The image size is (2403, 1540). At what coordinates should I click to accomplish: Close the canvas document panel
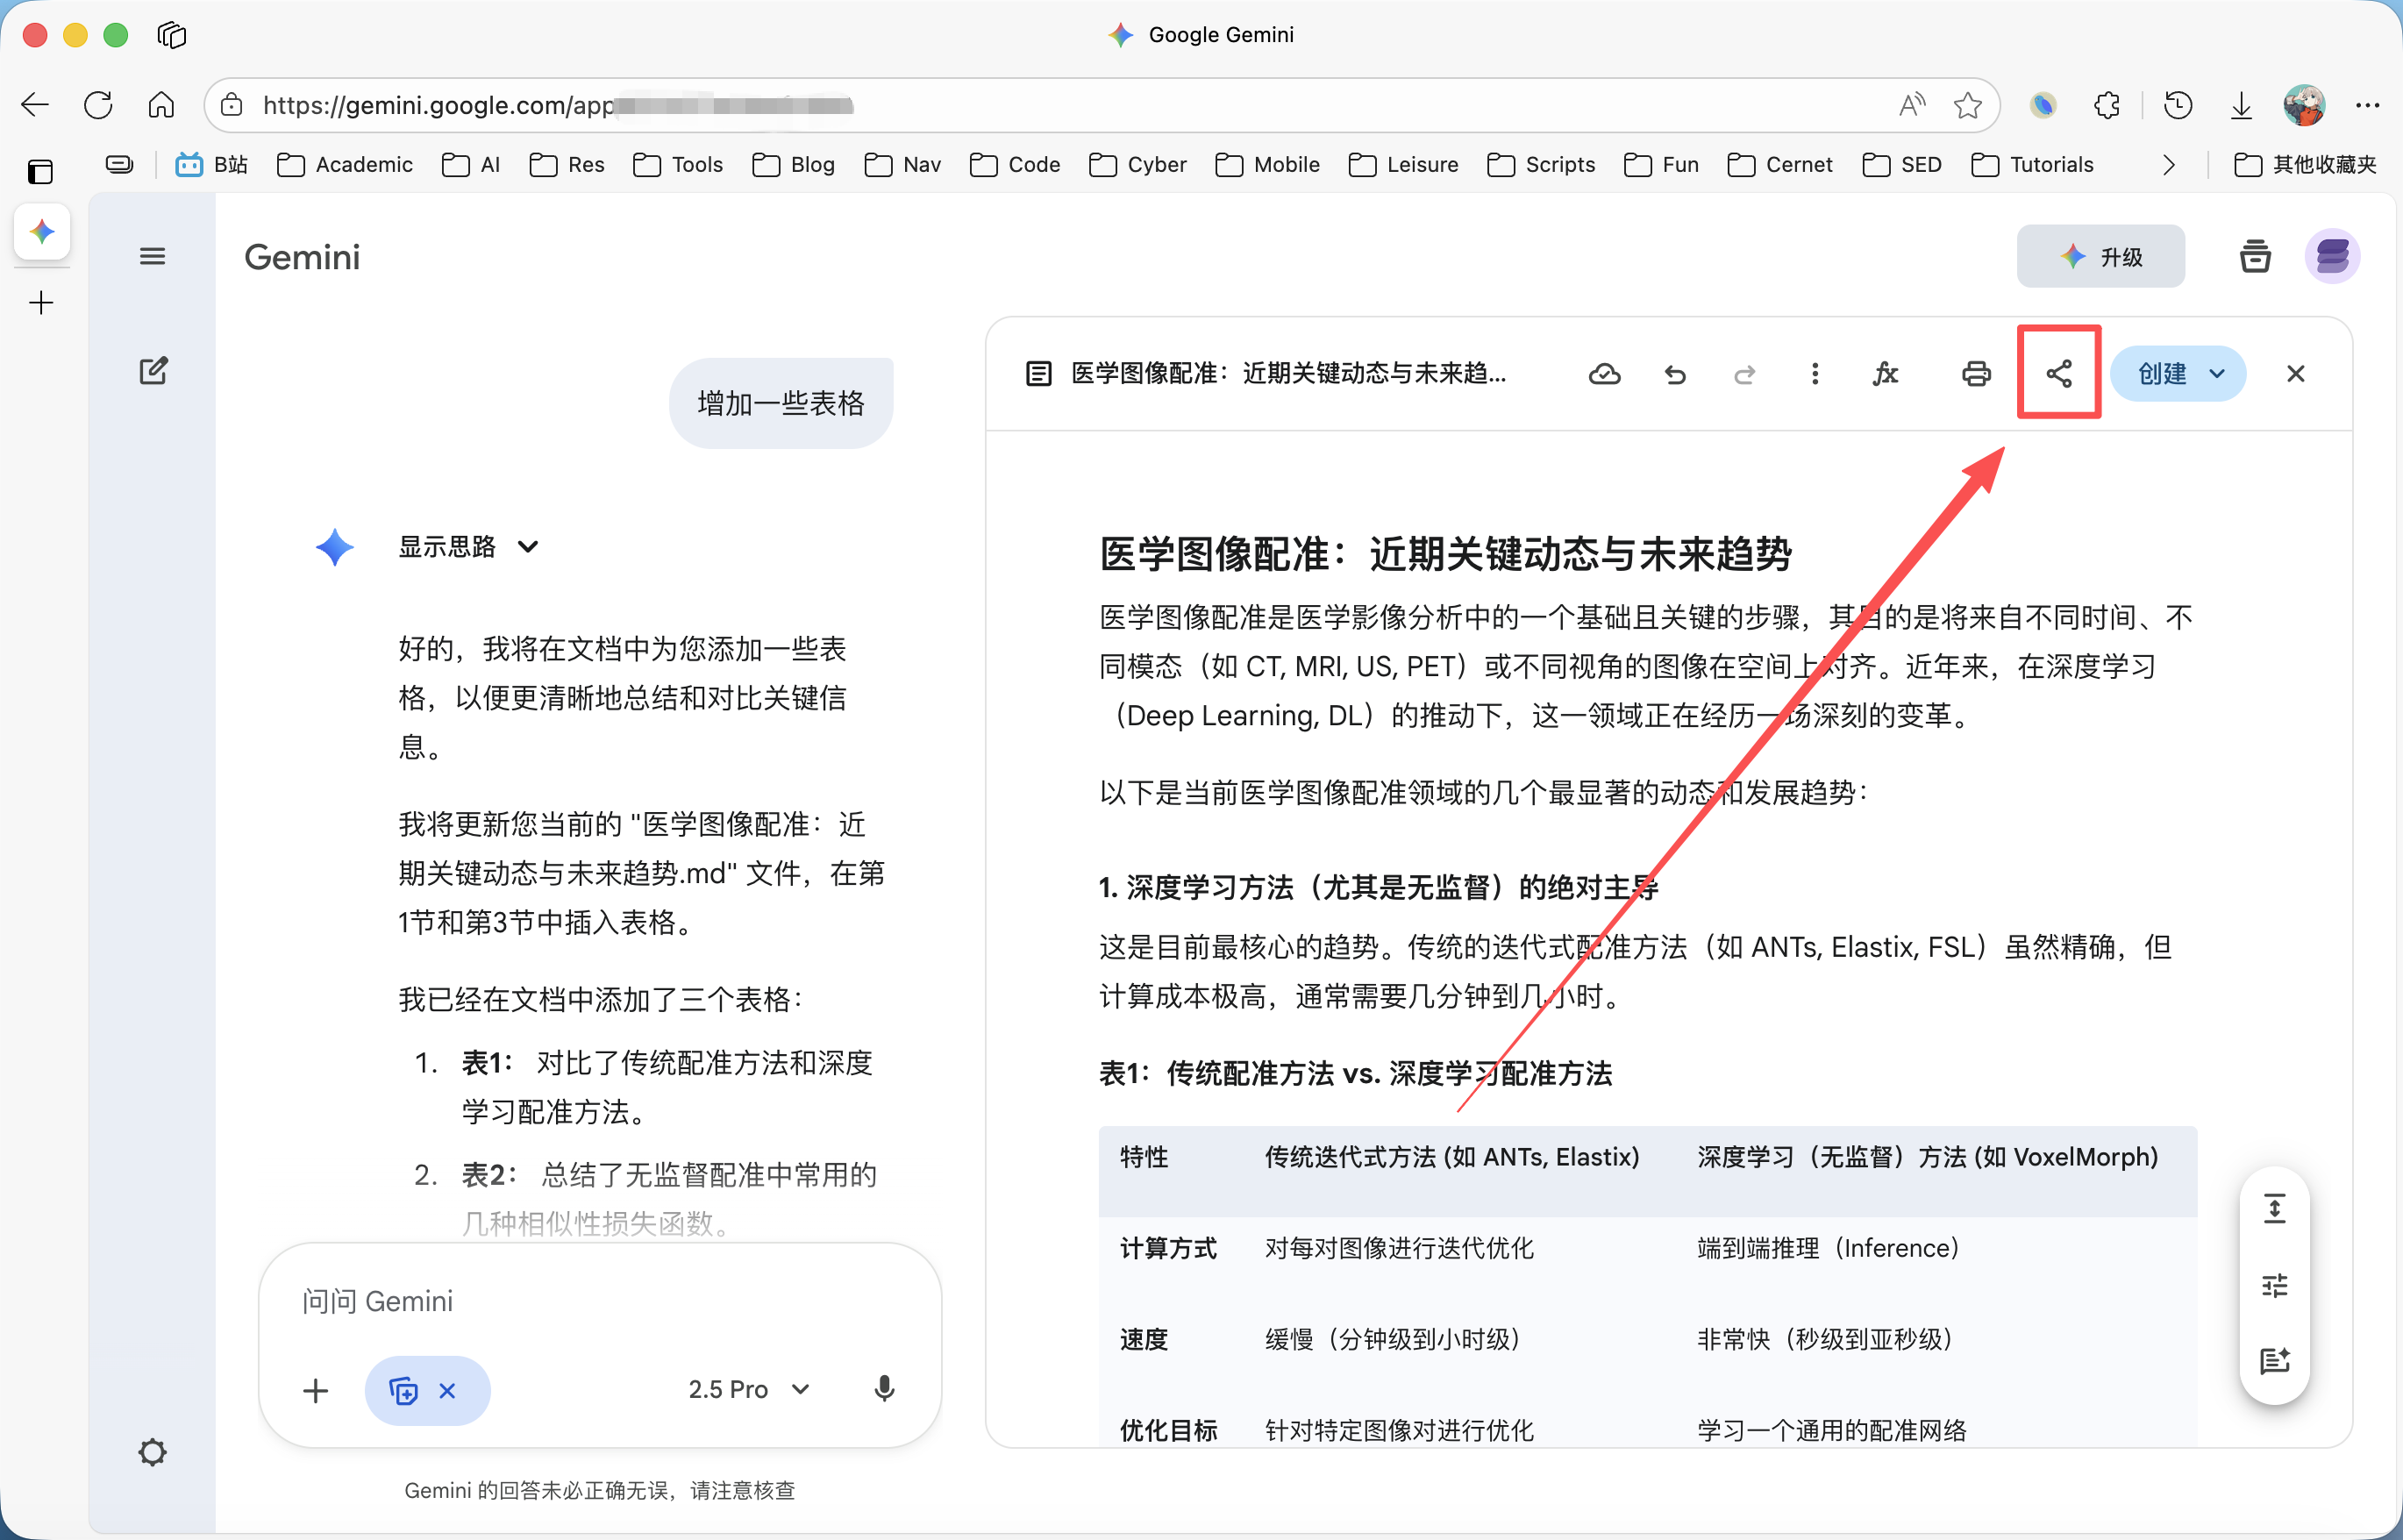[2296, 373]
